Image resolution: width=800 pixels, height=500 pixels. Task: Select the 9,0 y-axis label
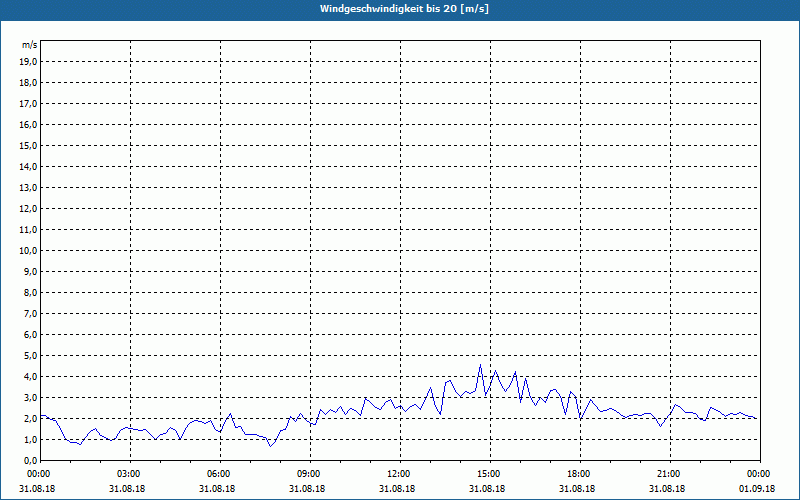point(30,271)
